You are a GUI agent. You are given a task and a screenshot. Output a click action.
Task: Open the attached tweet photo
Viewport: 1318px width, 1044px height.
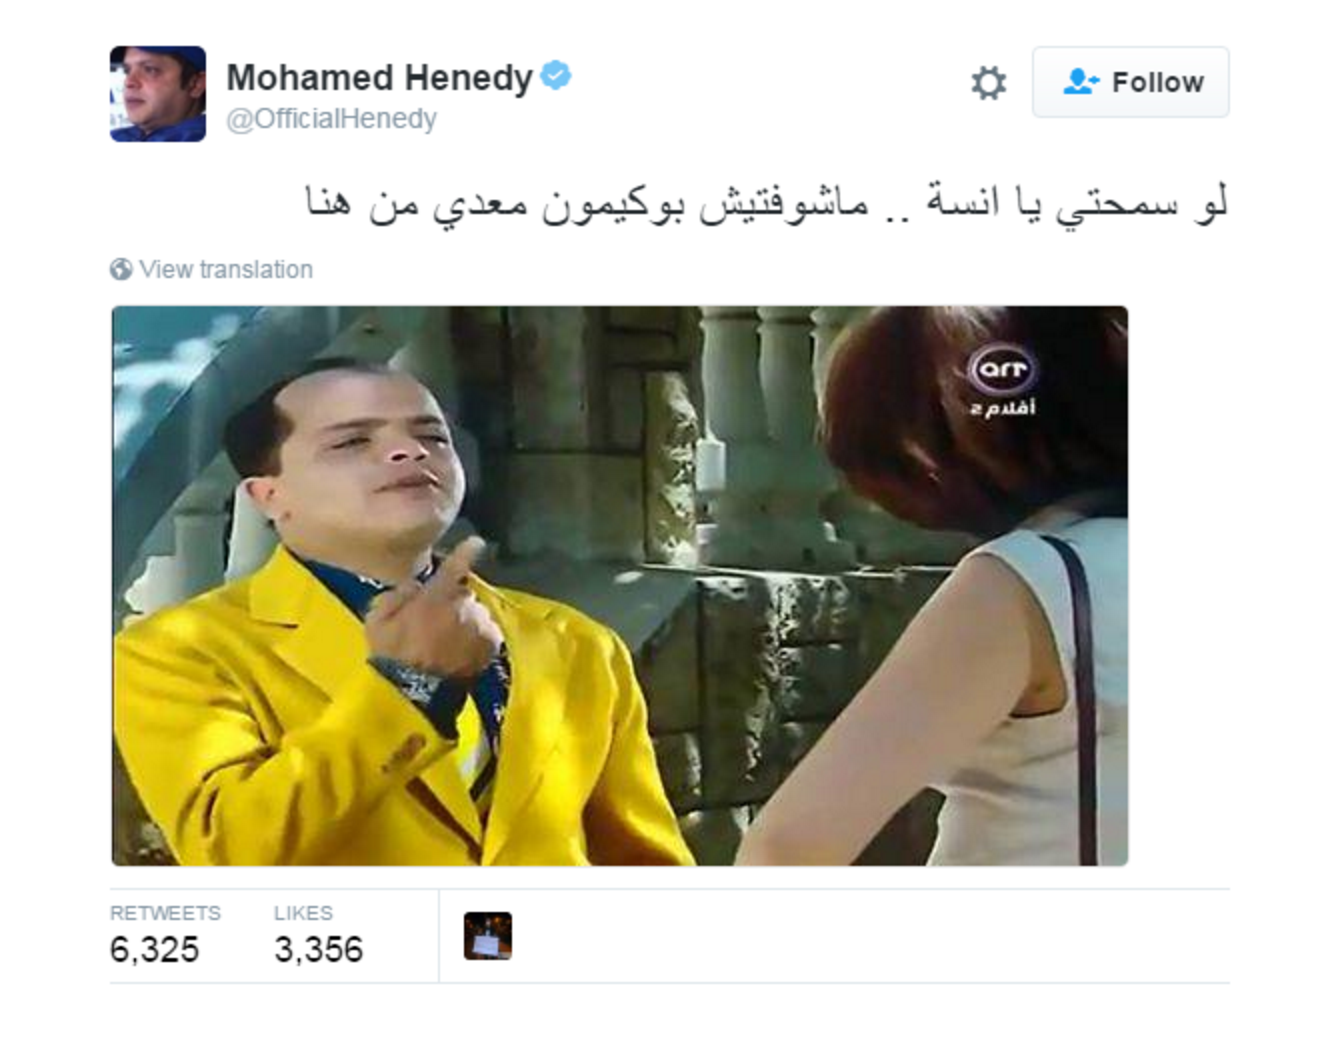tap(620, 586)
